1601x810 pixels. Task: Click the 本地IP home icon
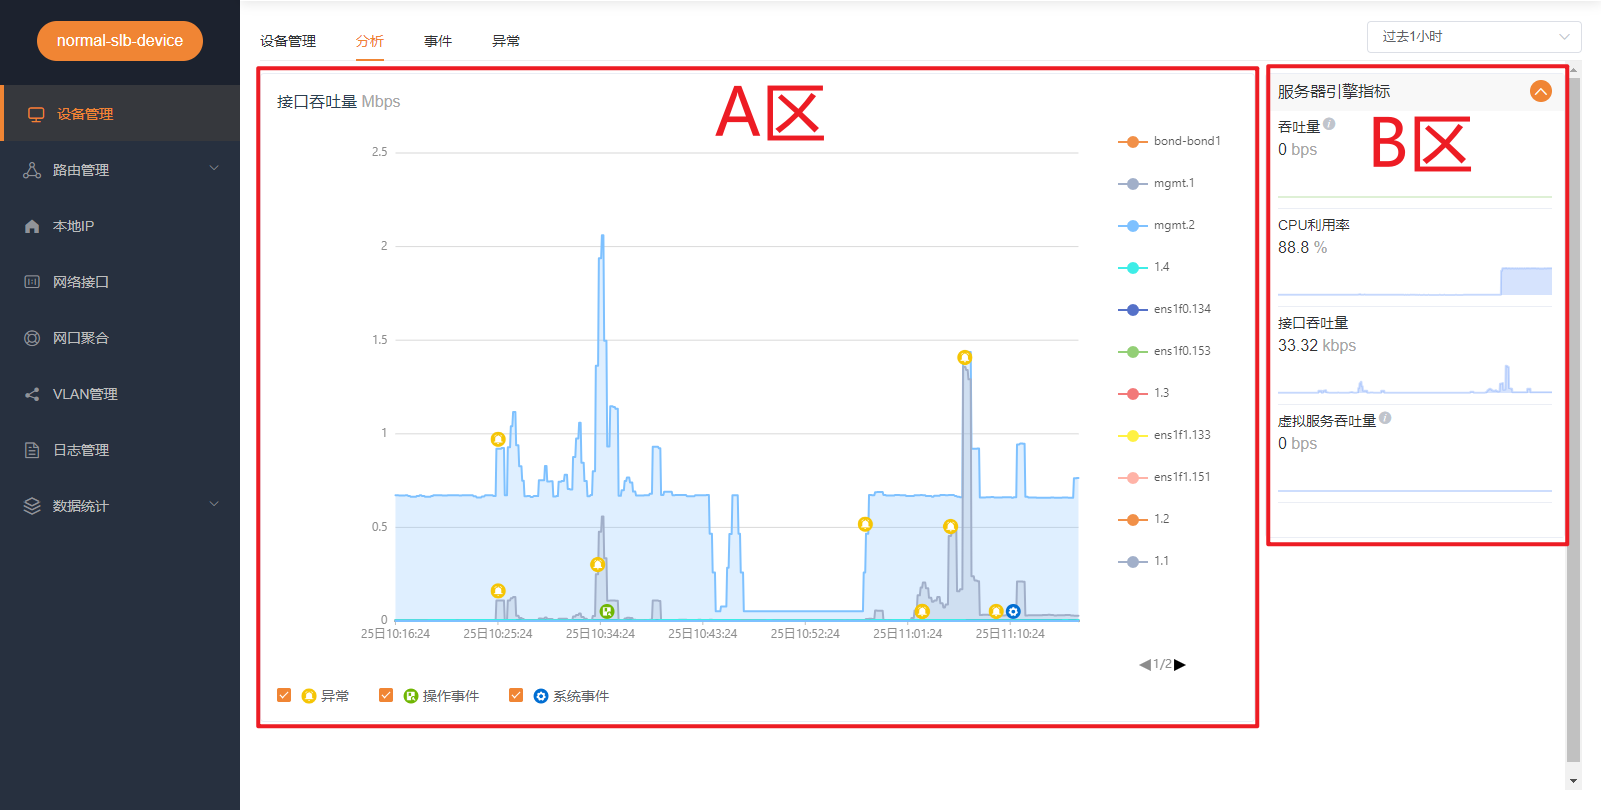click(x=32, y=226)
